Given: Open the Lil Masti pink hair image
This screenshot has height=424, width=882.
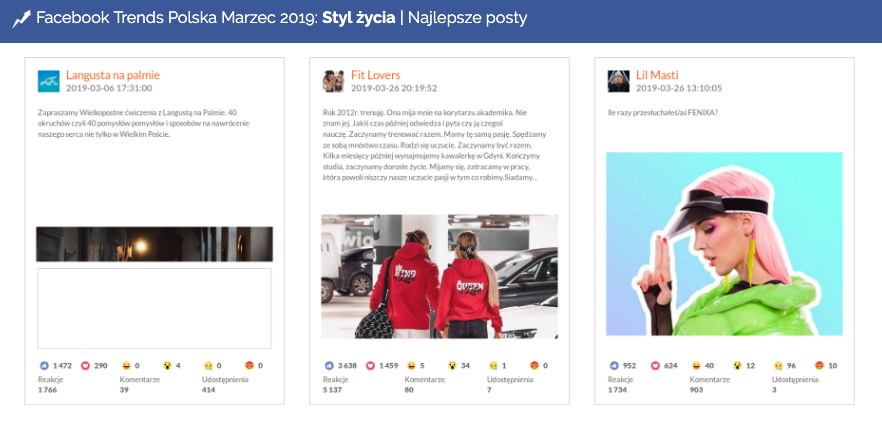Looking at the screenshot, I should pos(724,244).
